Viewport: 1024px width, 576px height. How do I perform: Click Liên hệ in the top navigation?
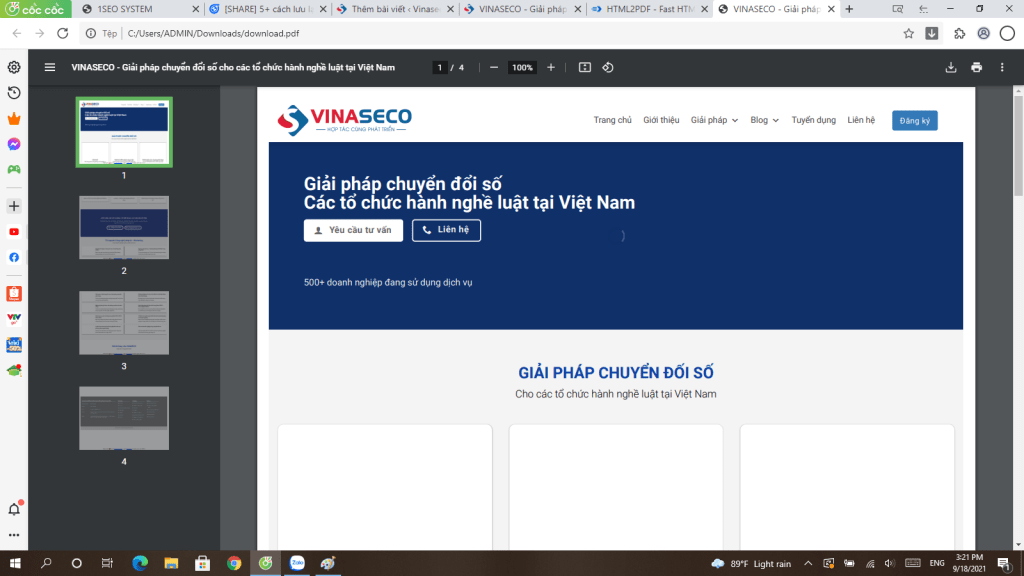(861, 120)
